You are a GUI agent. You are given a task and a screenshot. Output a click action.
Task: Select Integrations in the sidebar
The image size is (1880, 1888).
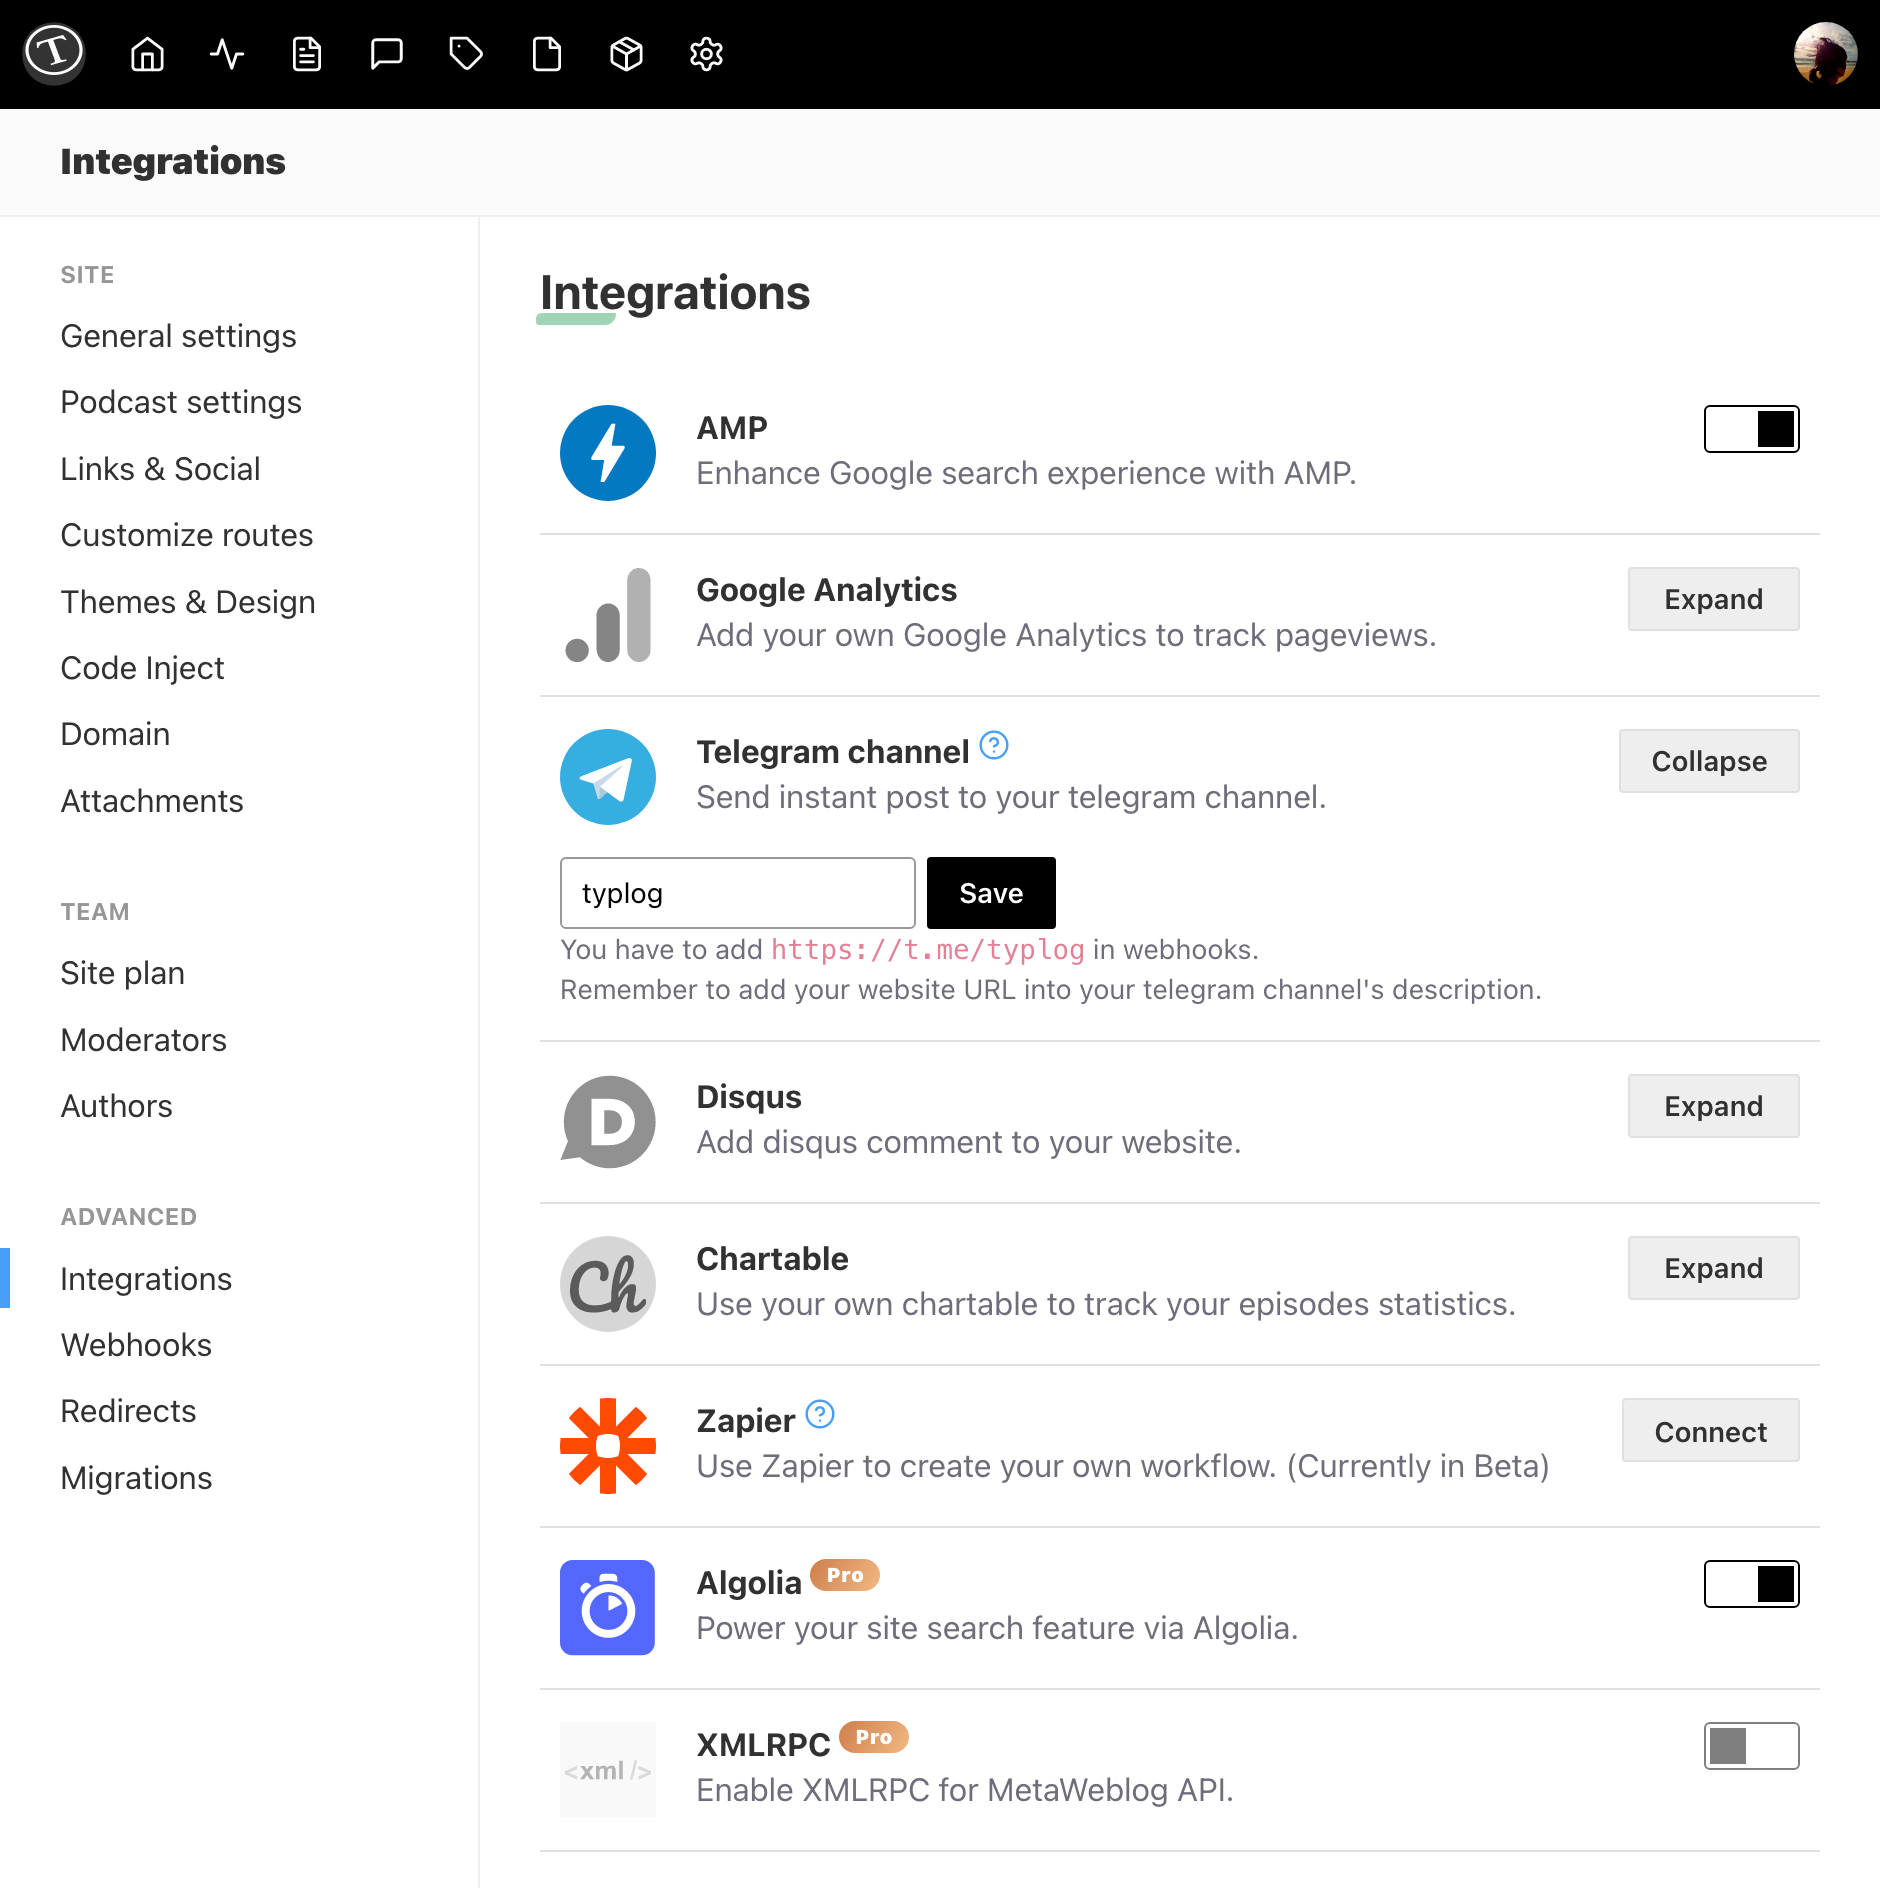[146, 1279]
